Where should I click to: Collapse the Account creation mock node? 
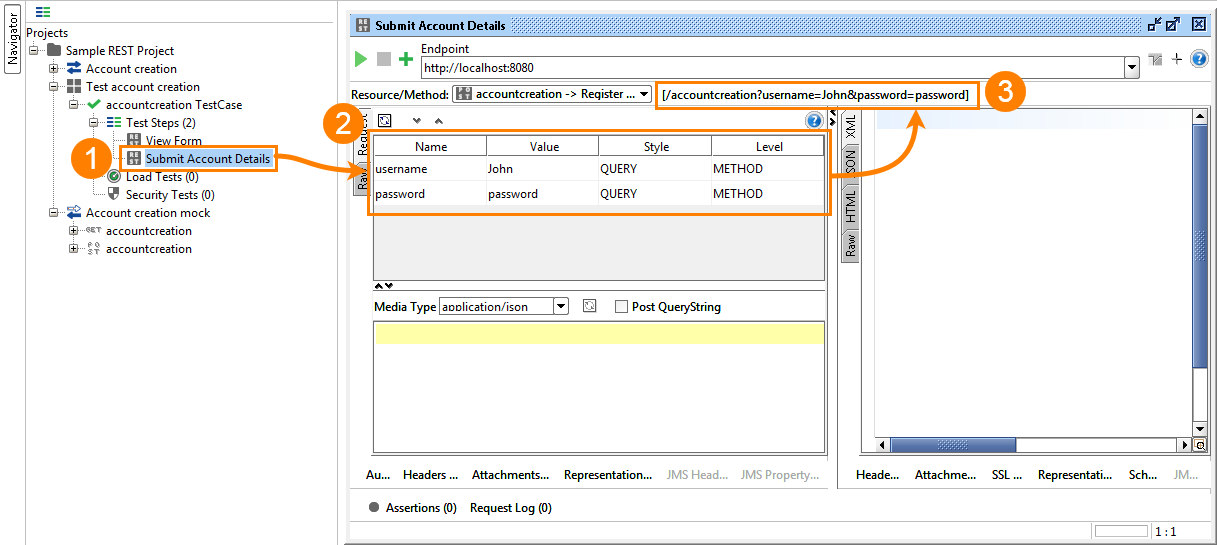tap(54, 212)
